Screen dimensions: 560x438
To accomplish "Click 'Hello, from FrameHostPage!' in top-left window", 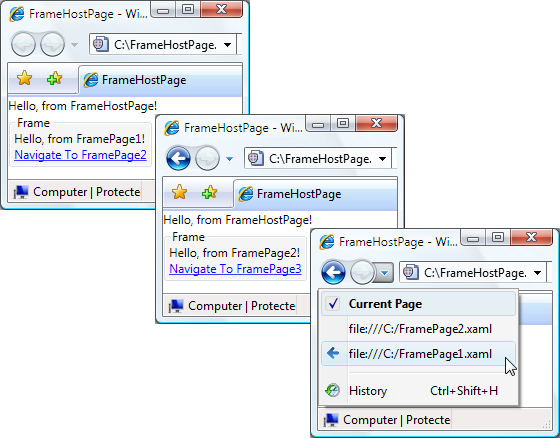I will click(x=82, y=106).
